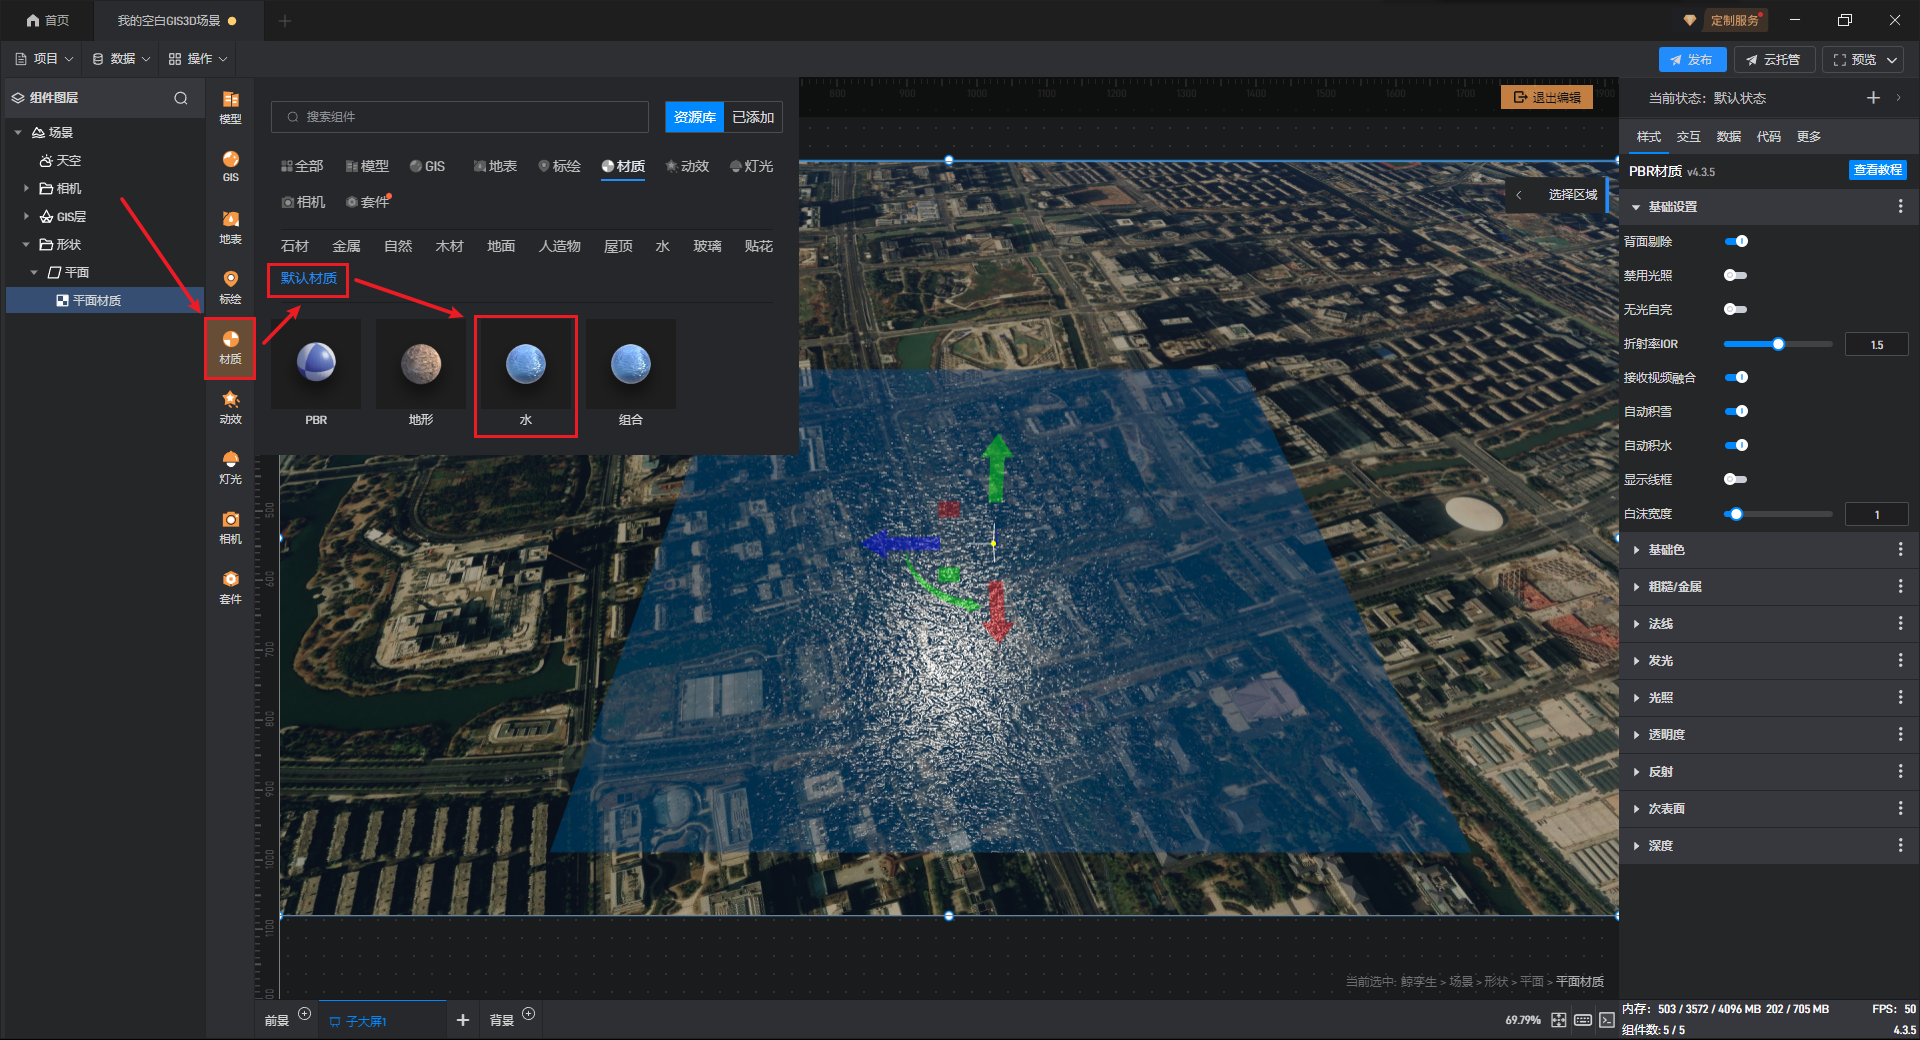Open the 动效 (Effects) sidebar icon
The height and width of the screenshot is (1040, 1920).
[230, 407]
